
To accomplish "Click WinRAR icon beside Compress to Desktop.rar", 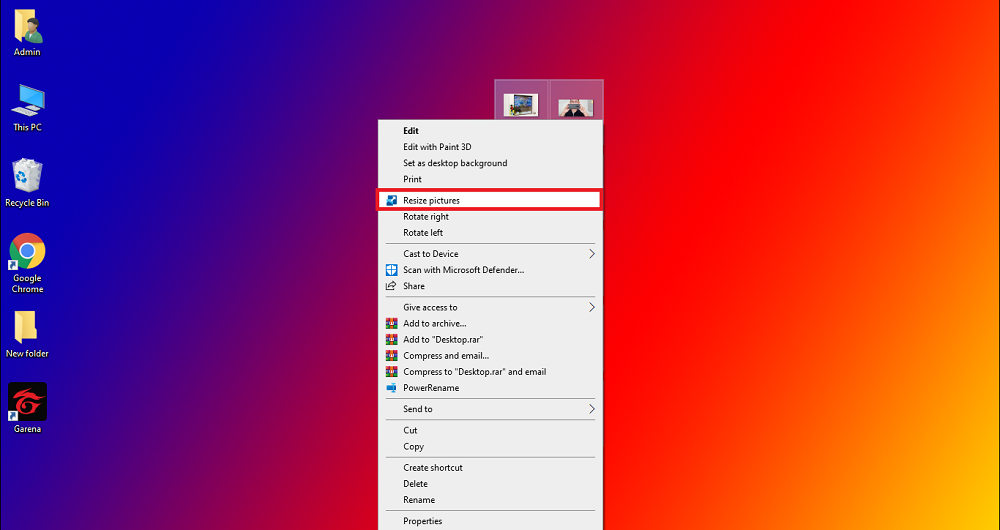I will coord(392,371).
